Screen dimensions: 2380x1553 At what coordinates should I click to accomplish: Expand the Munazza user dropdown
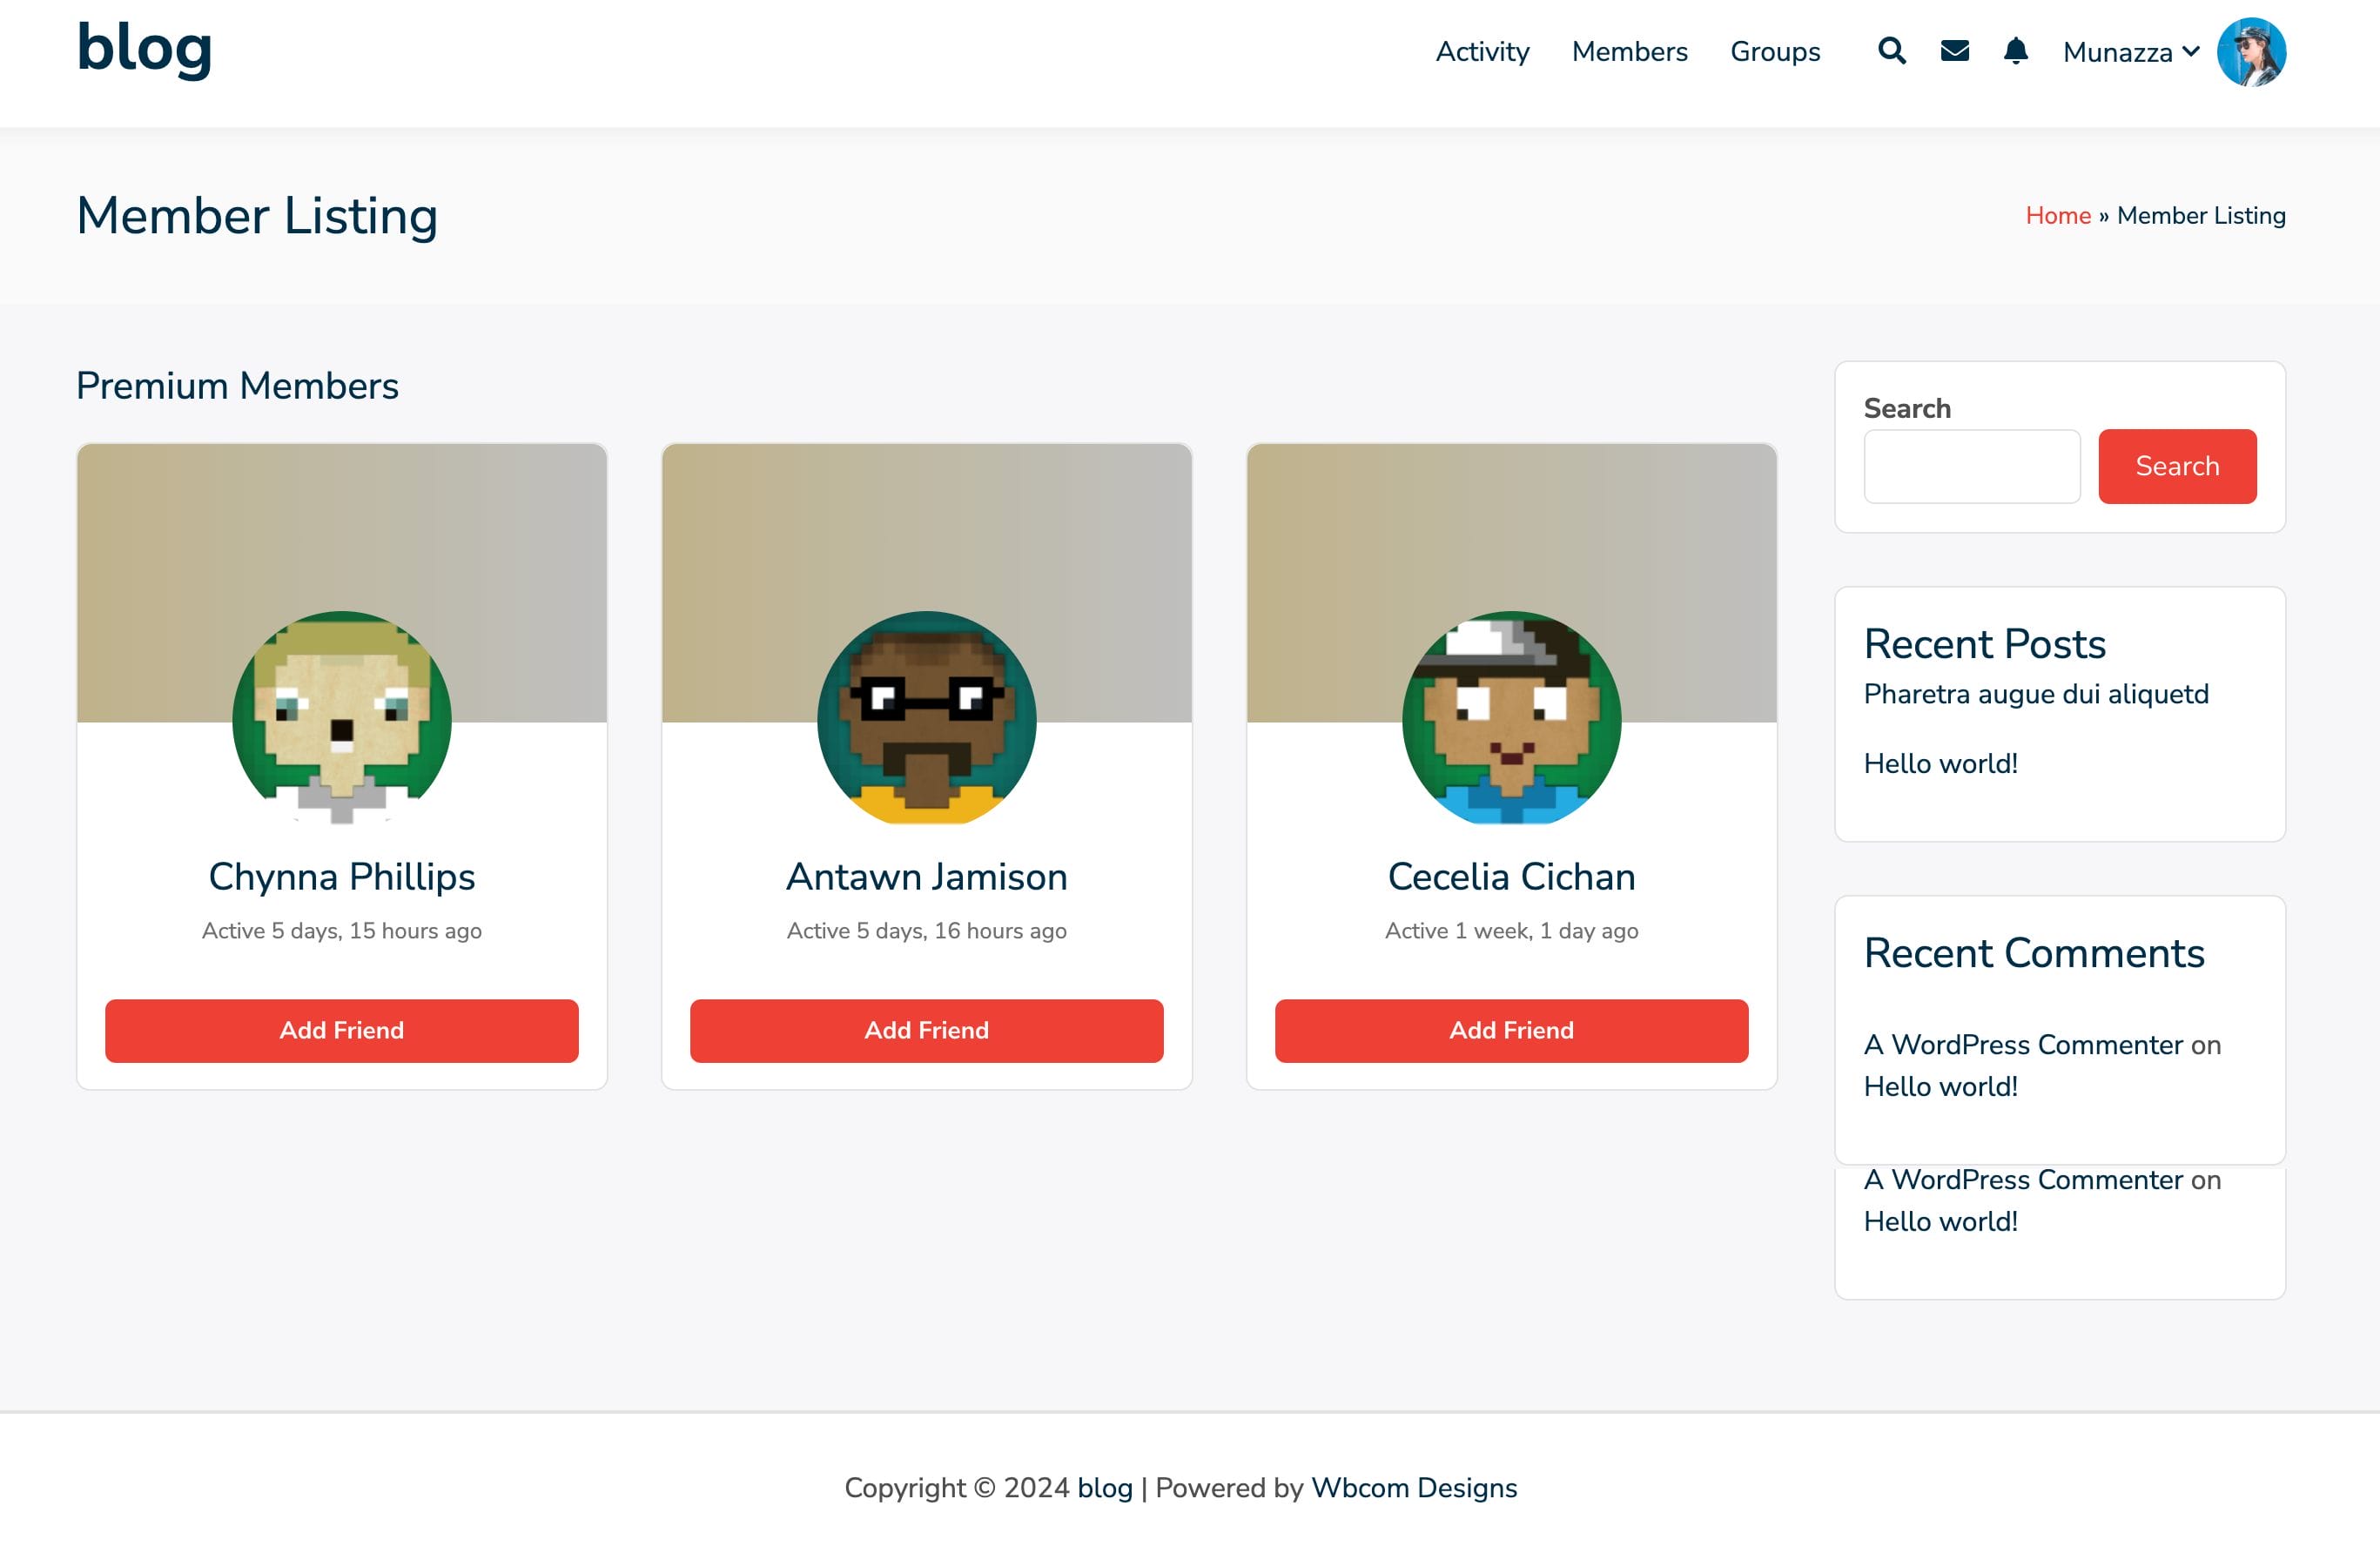pyautogui.click(x=2130, y=52)
